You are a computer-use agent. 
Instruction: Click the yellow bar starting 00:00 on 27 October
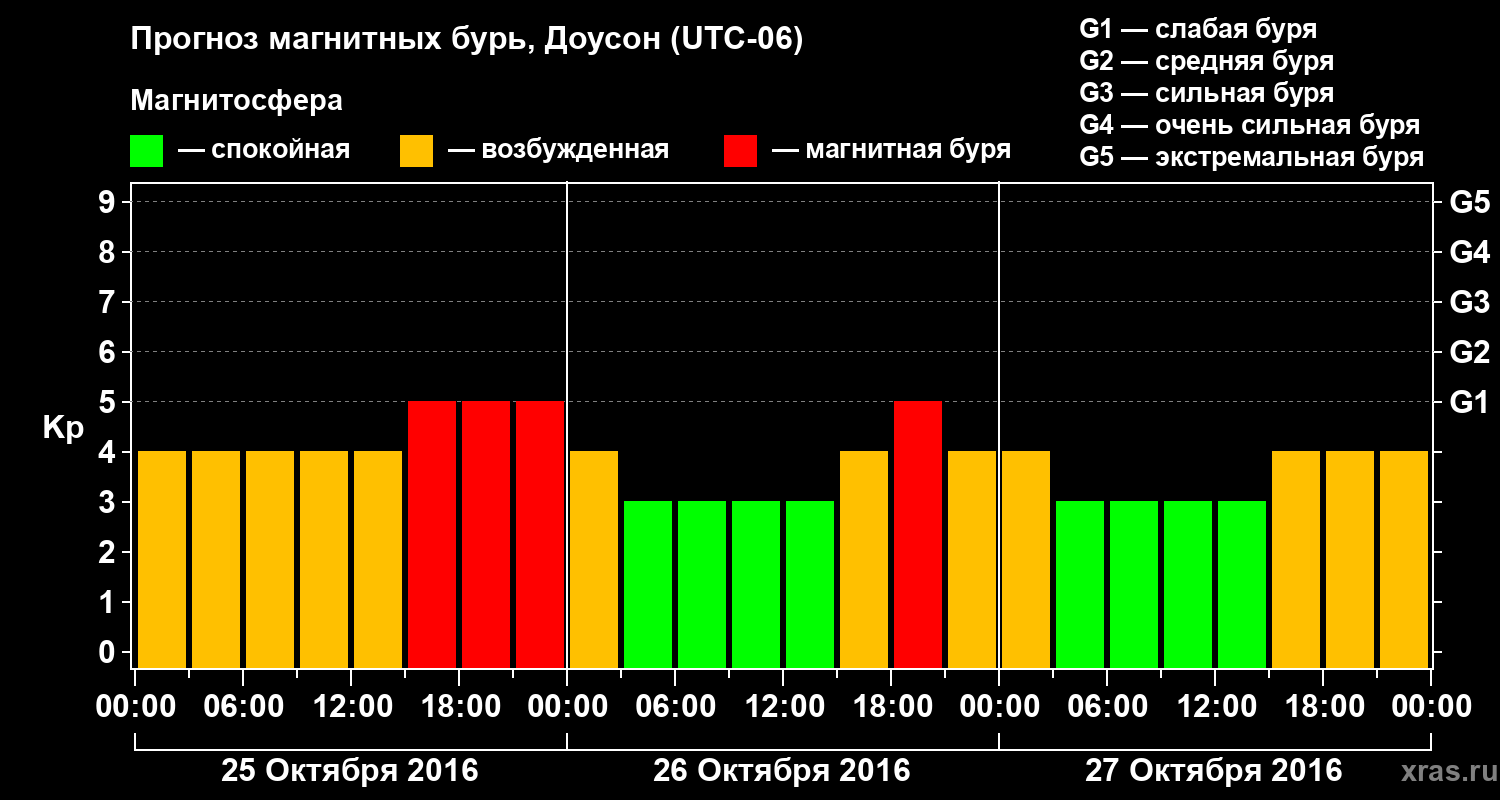[x=1026, y=559]
